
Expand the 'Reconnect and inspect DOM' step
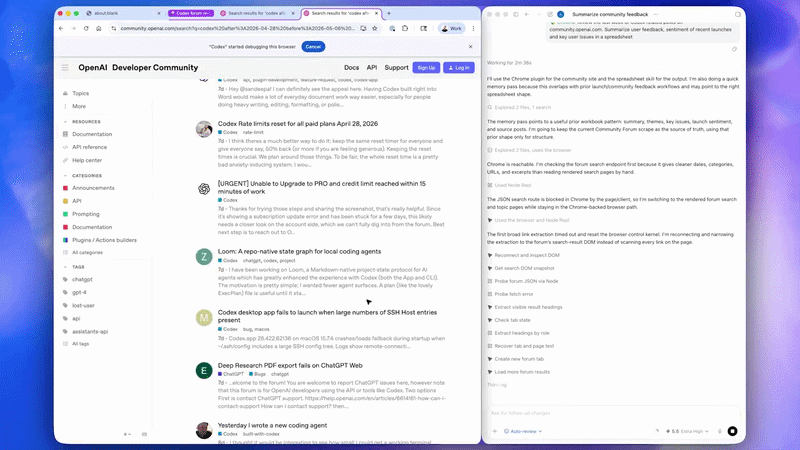(x=527, y=255)
